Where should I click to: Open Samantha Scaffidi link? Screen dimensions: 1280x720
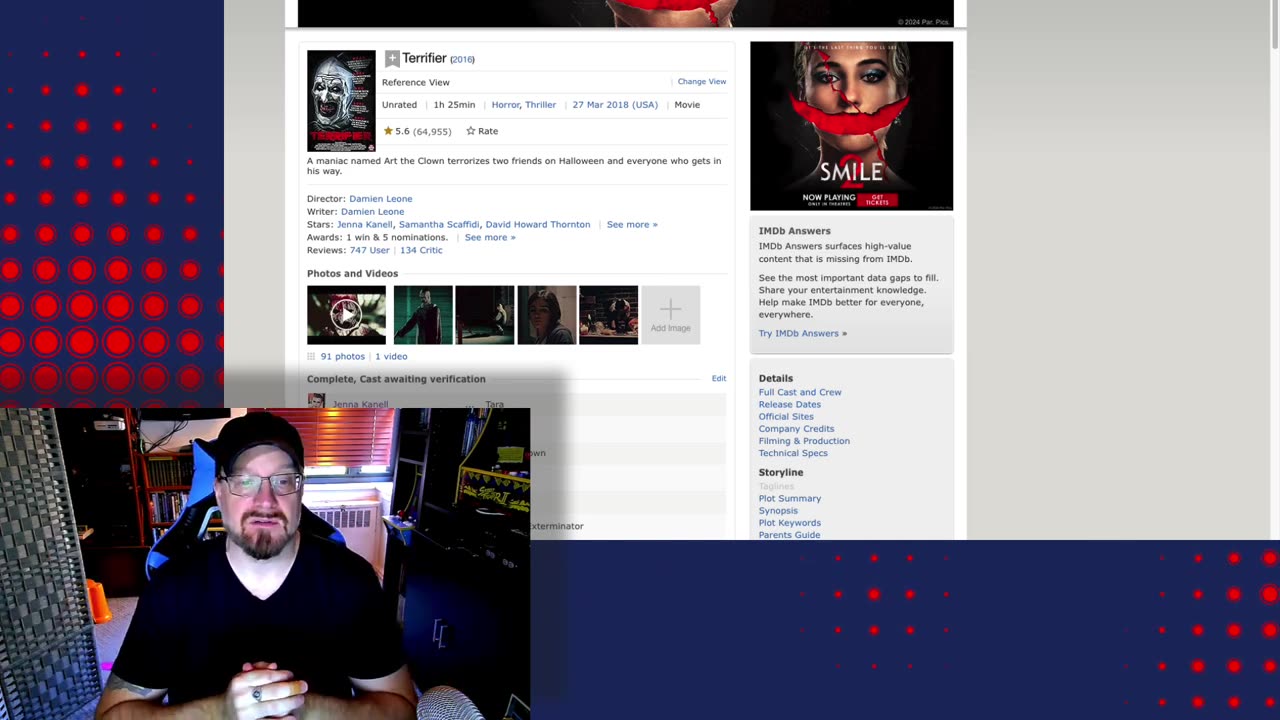pos(439,225)
